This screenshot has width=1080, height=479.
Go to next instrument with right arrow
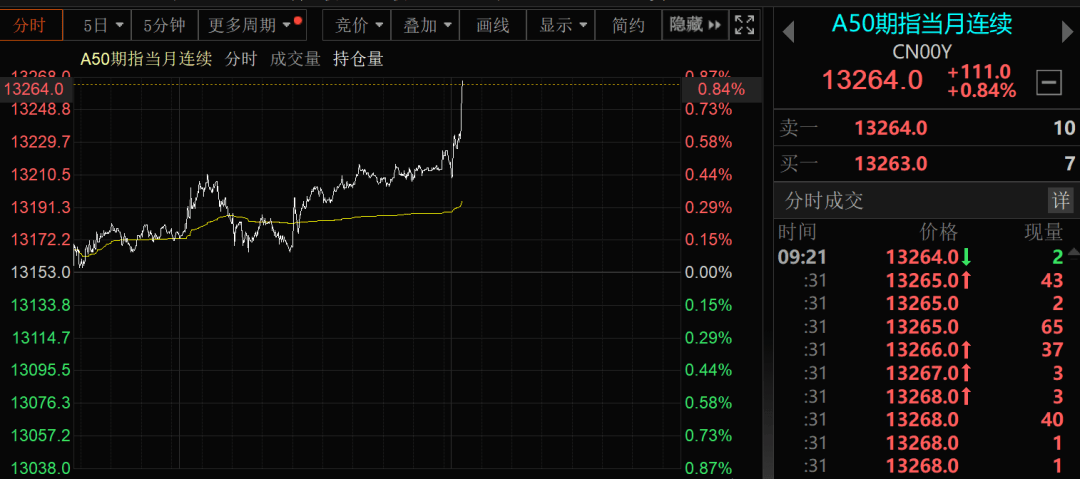[x=1064, y=32]
